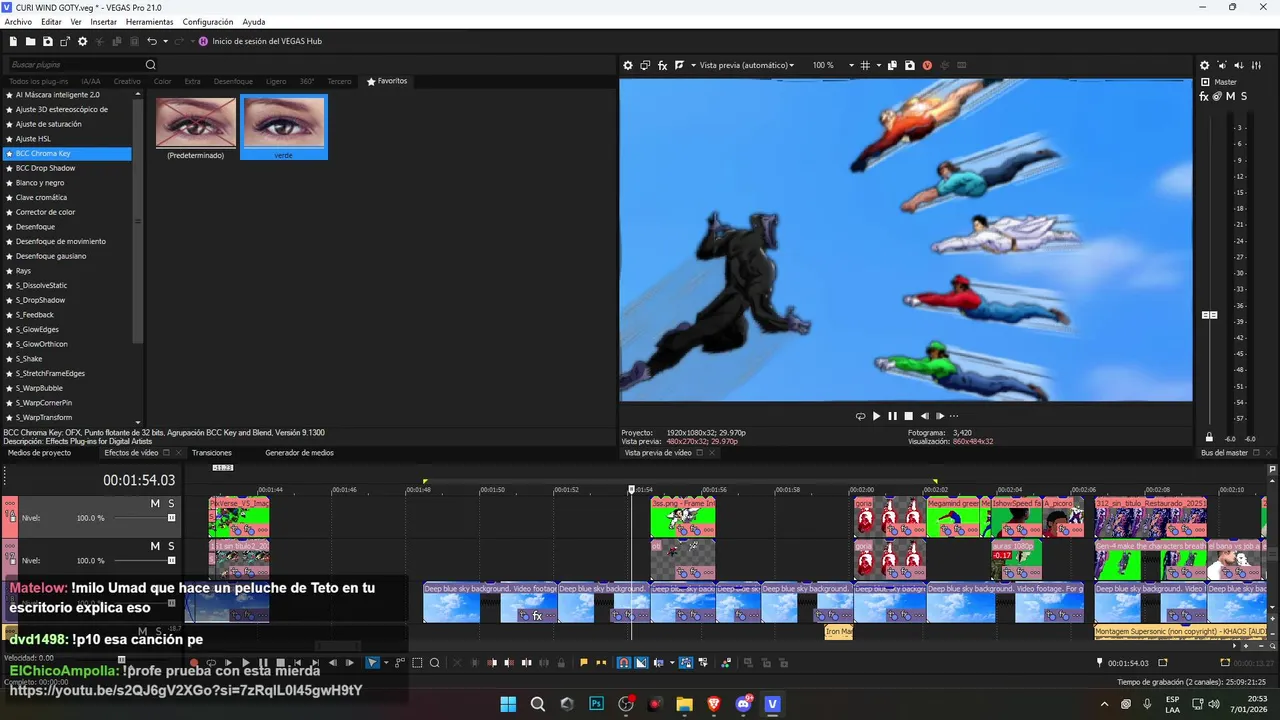This screenshot has width=1280, height=720.
Task: Open a project with the folder icon
Action: [x=31, y=41]
